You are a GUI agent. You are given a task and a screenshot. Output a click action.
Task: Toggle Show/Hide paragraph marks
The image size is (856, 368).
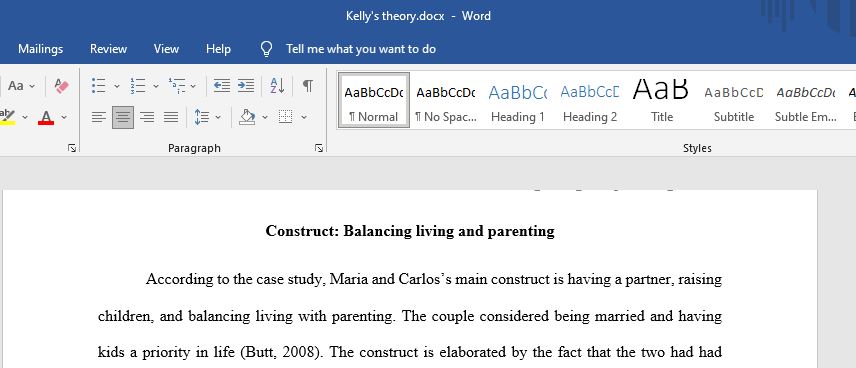pyautogui.click(x=308, y=86)
